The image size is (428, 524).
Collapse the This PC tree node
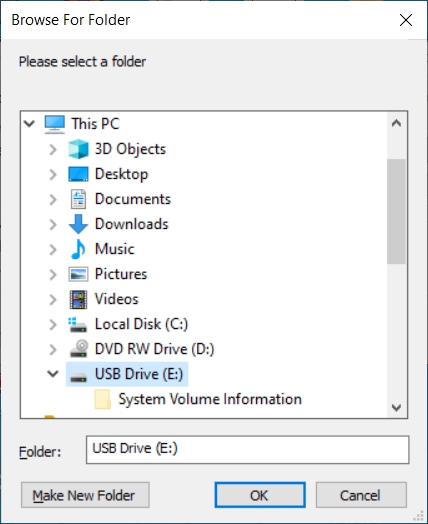(29, 124)
